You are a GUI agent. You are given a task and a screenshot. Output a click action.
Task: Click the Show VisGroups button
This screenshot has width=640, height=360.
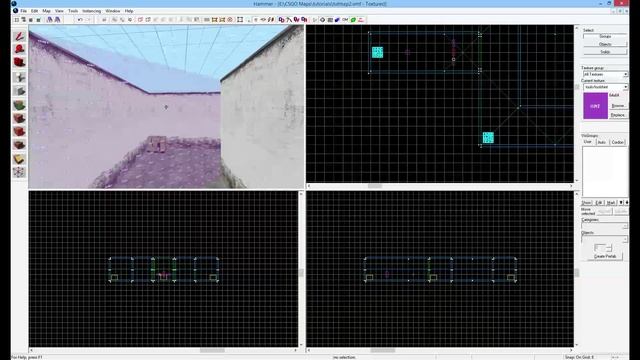(x=587, y=202)
